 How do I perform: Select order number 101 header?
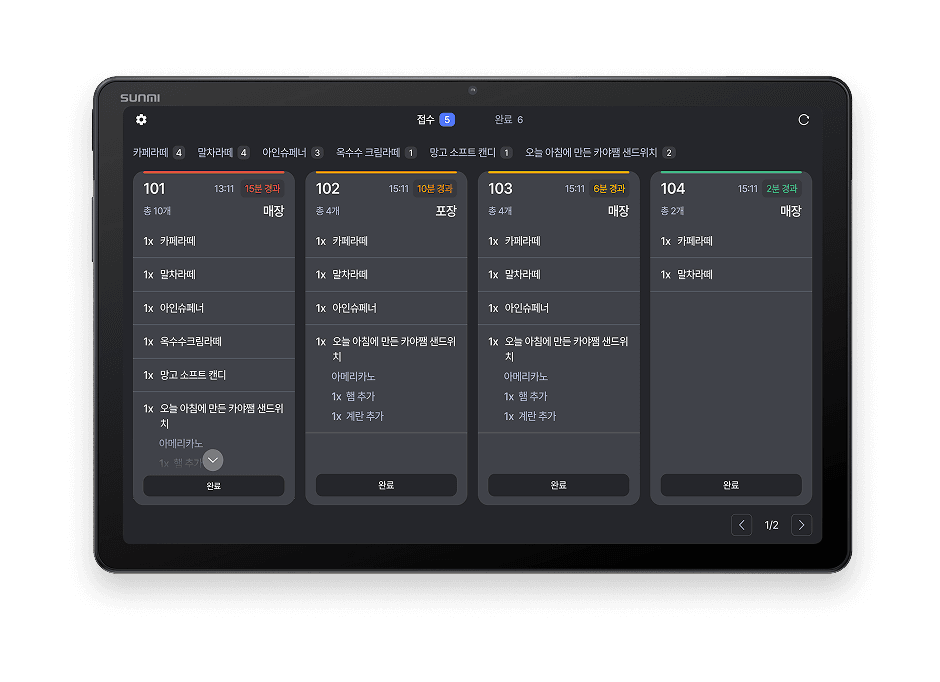[154, 189]
